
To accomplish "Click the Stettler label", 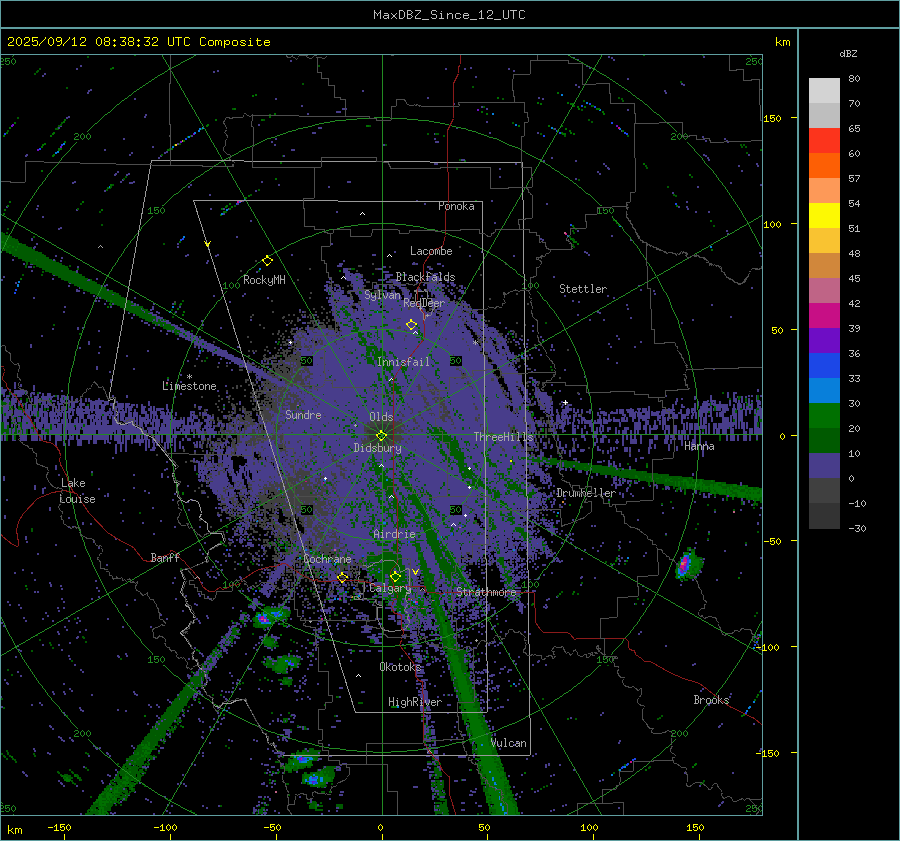I will [583, 289].
